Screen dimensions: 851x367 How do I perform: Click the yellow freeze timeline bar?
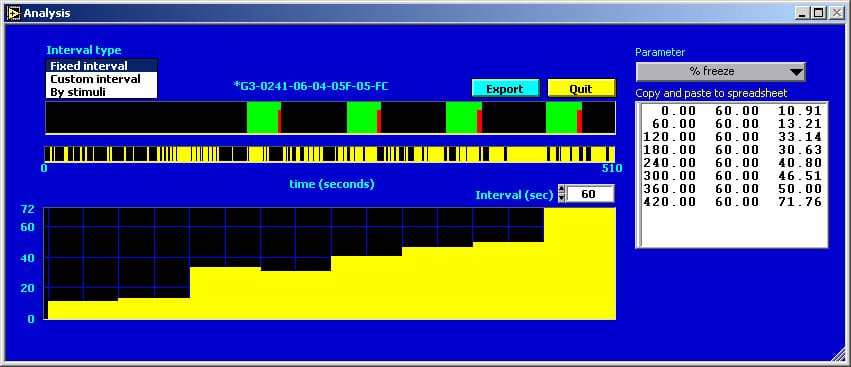point(330,154)
